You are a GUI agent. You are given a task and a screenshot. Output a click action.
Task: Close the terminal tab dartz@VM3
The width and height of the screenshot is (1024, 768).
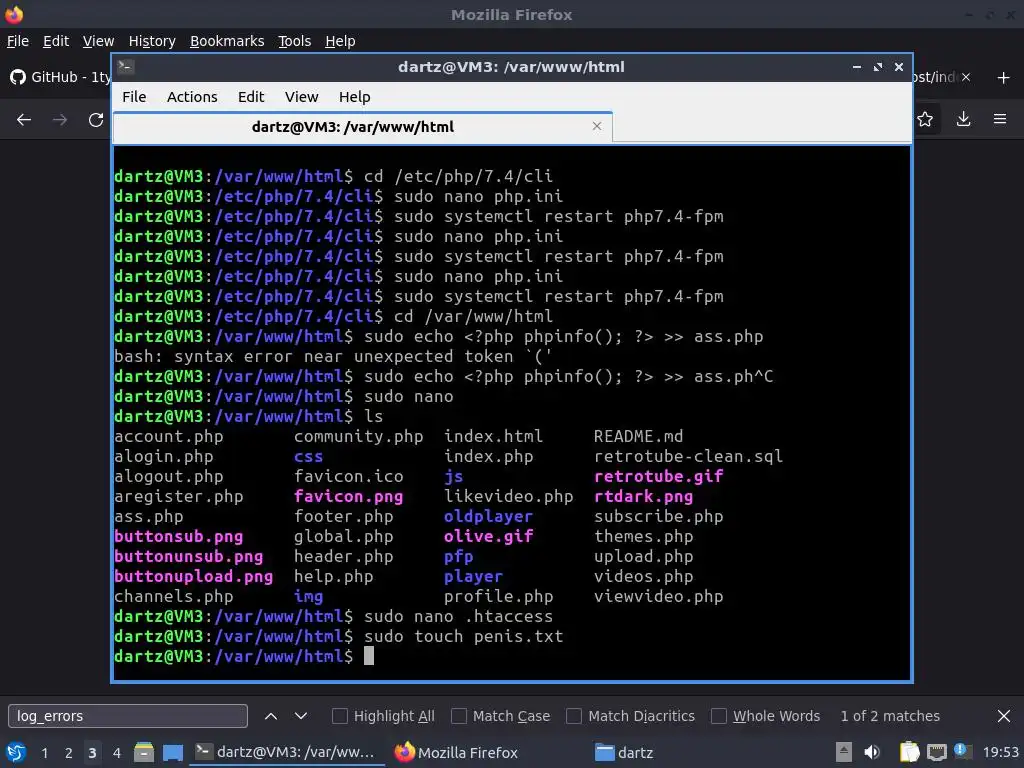coord(596,126)
